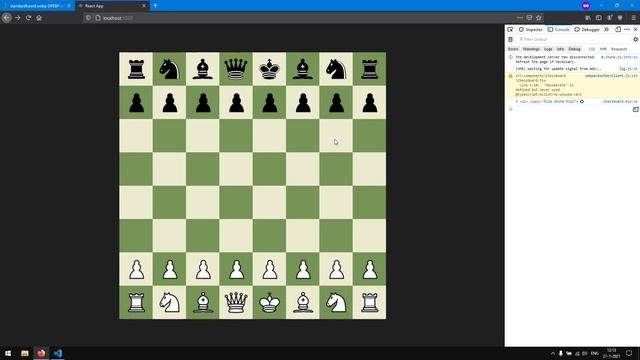Select the black pawn in front of the queen
Viewport: 640px width, 360px height.
[236, 102]
